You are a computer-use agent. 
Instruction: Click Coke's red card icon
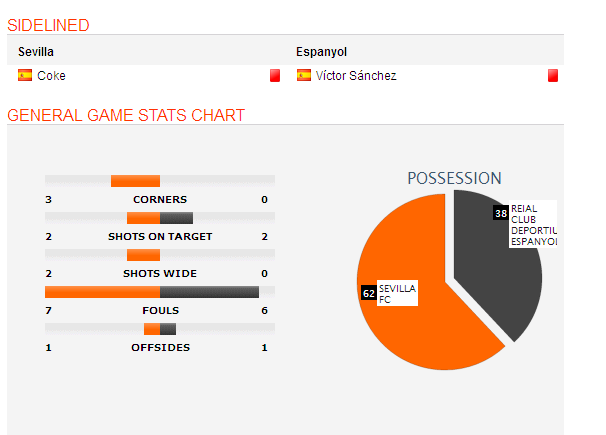click(274, 75)
